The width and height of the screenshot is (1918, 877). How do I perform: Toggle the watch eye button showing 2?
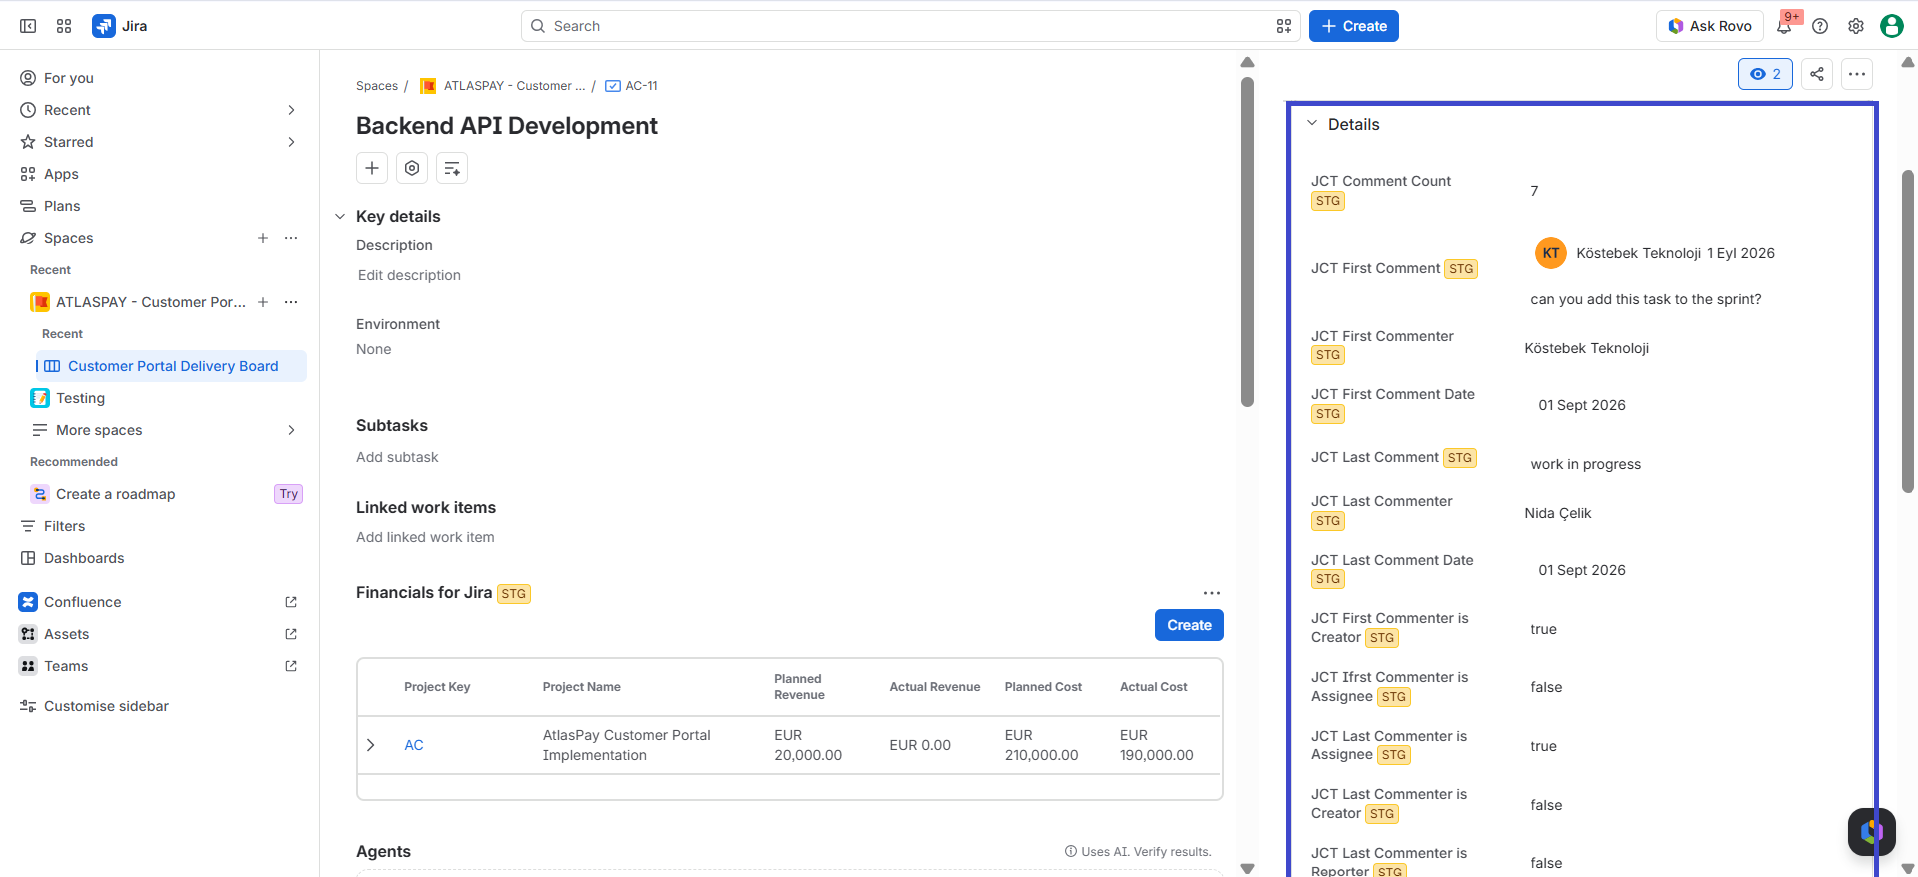1765,74
